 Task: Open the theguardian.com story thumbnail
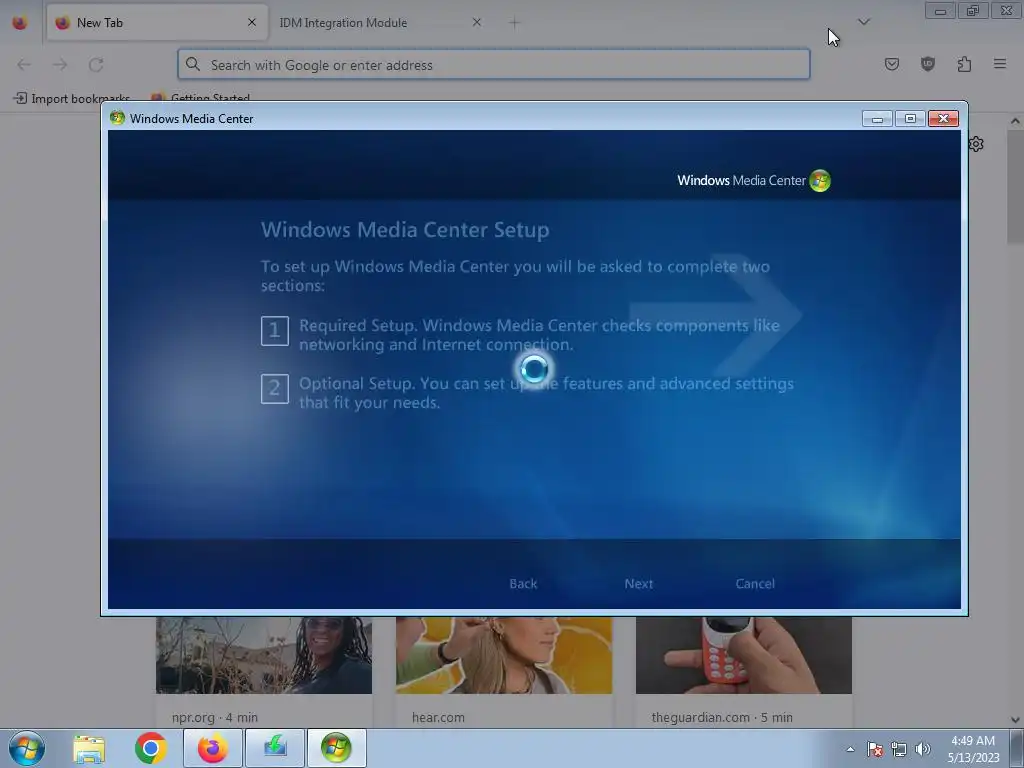coord(744,655)
